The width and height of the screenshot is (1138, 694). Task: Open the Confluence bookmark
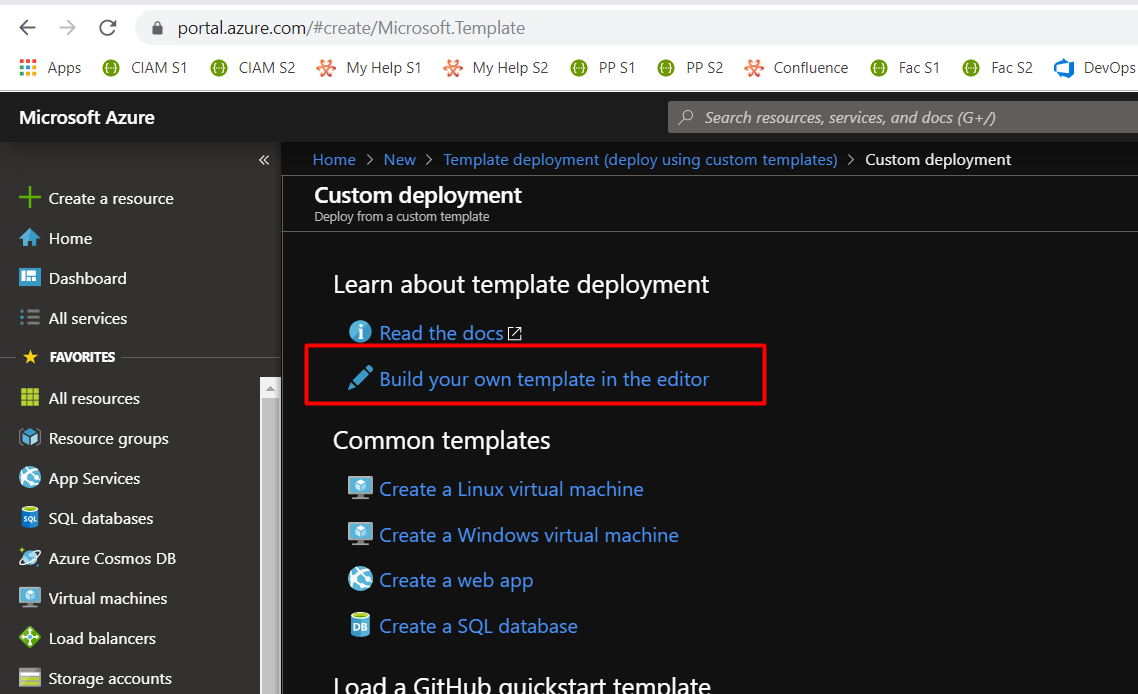[x=796, y=68]
